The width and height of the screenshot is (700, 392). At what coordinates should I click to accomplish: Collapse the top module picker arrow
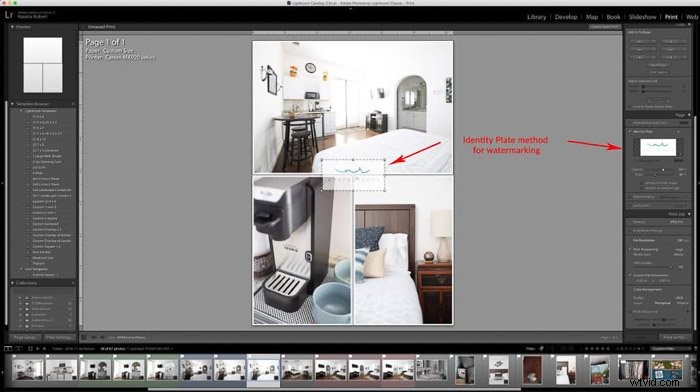tap(350, 8)
